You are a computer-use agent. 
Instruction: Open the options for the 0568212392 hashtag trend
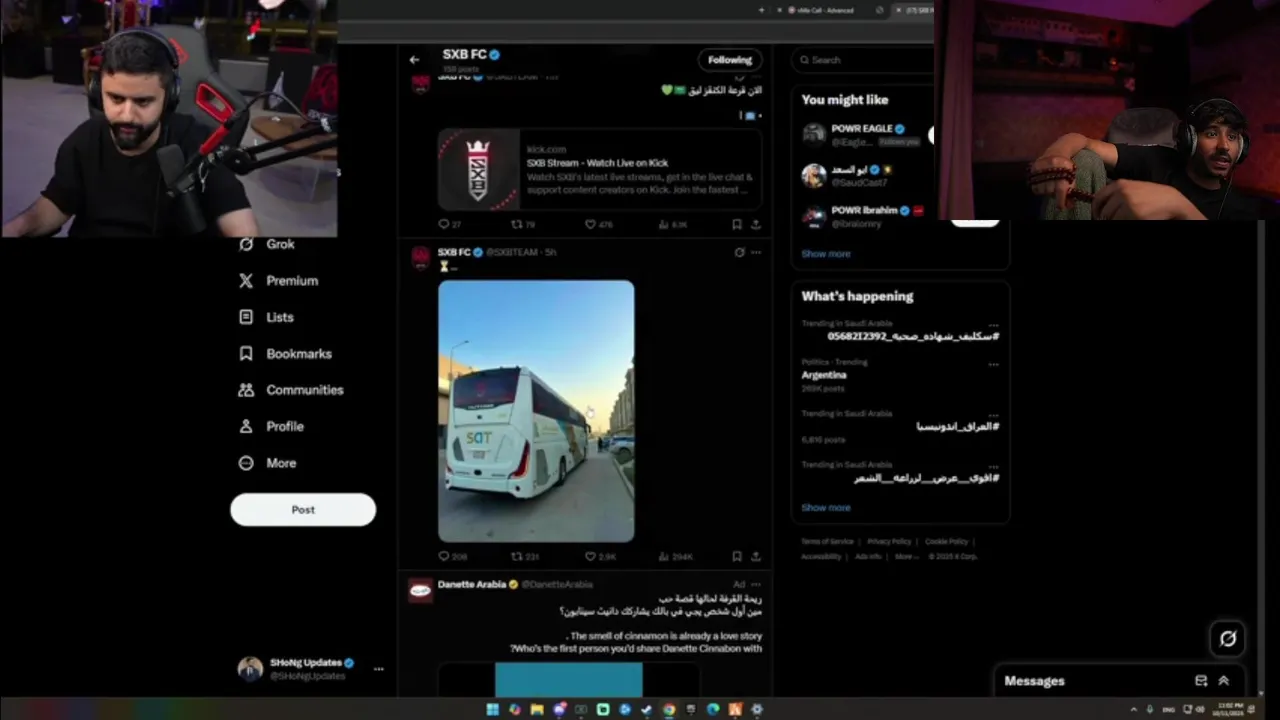point(993,325)
